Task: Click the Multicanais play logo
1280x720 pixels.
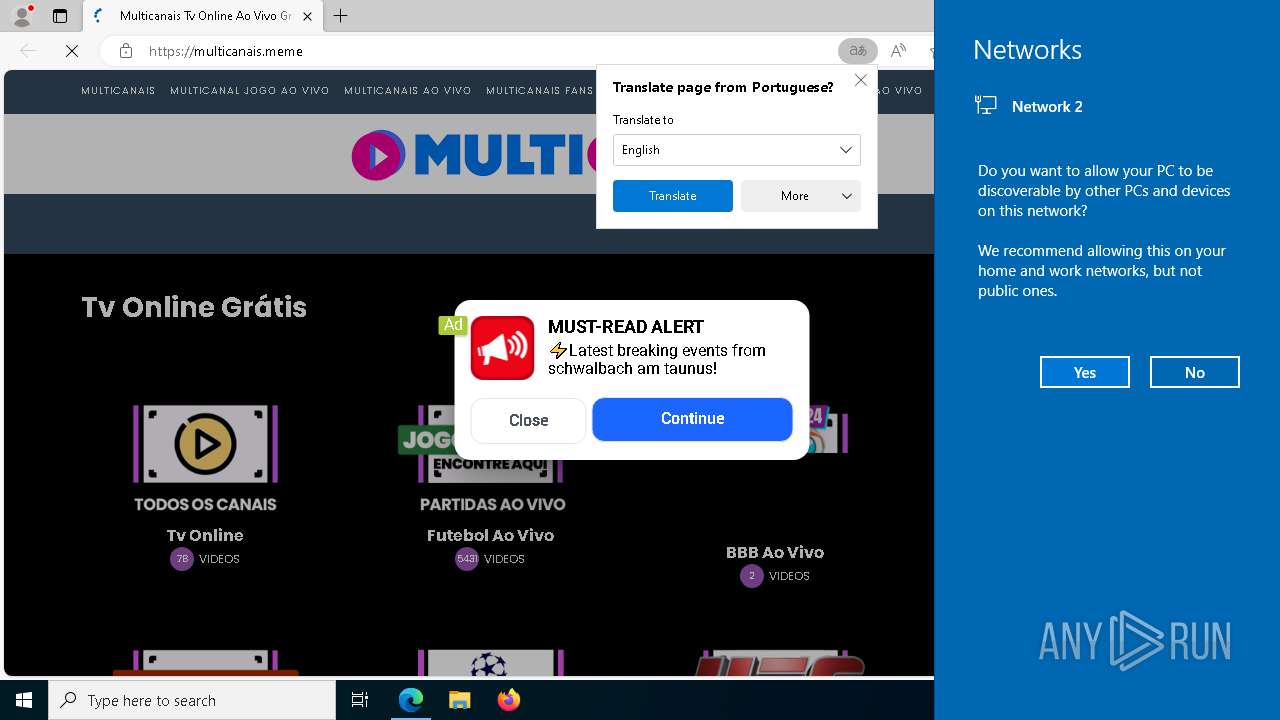Action: [378, 155]
